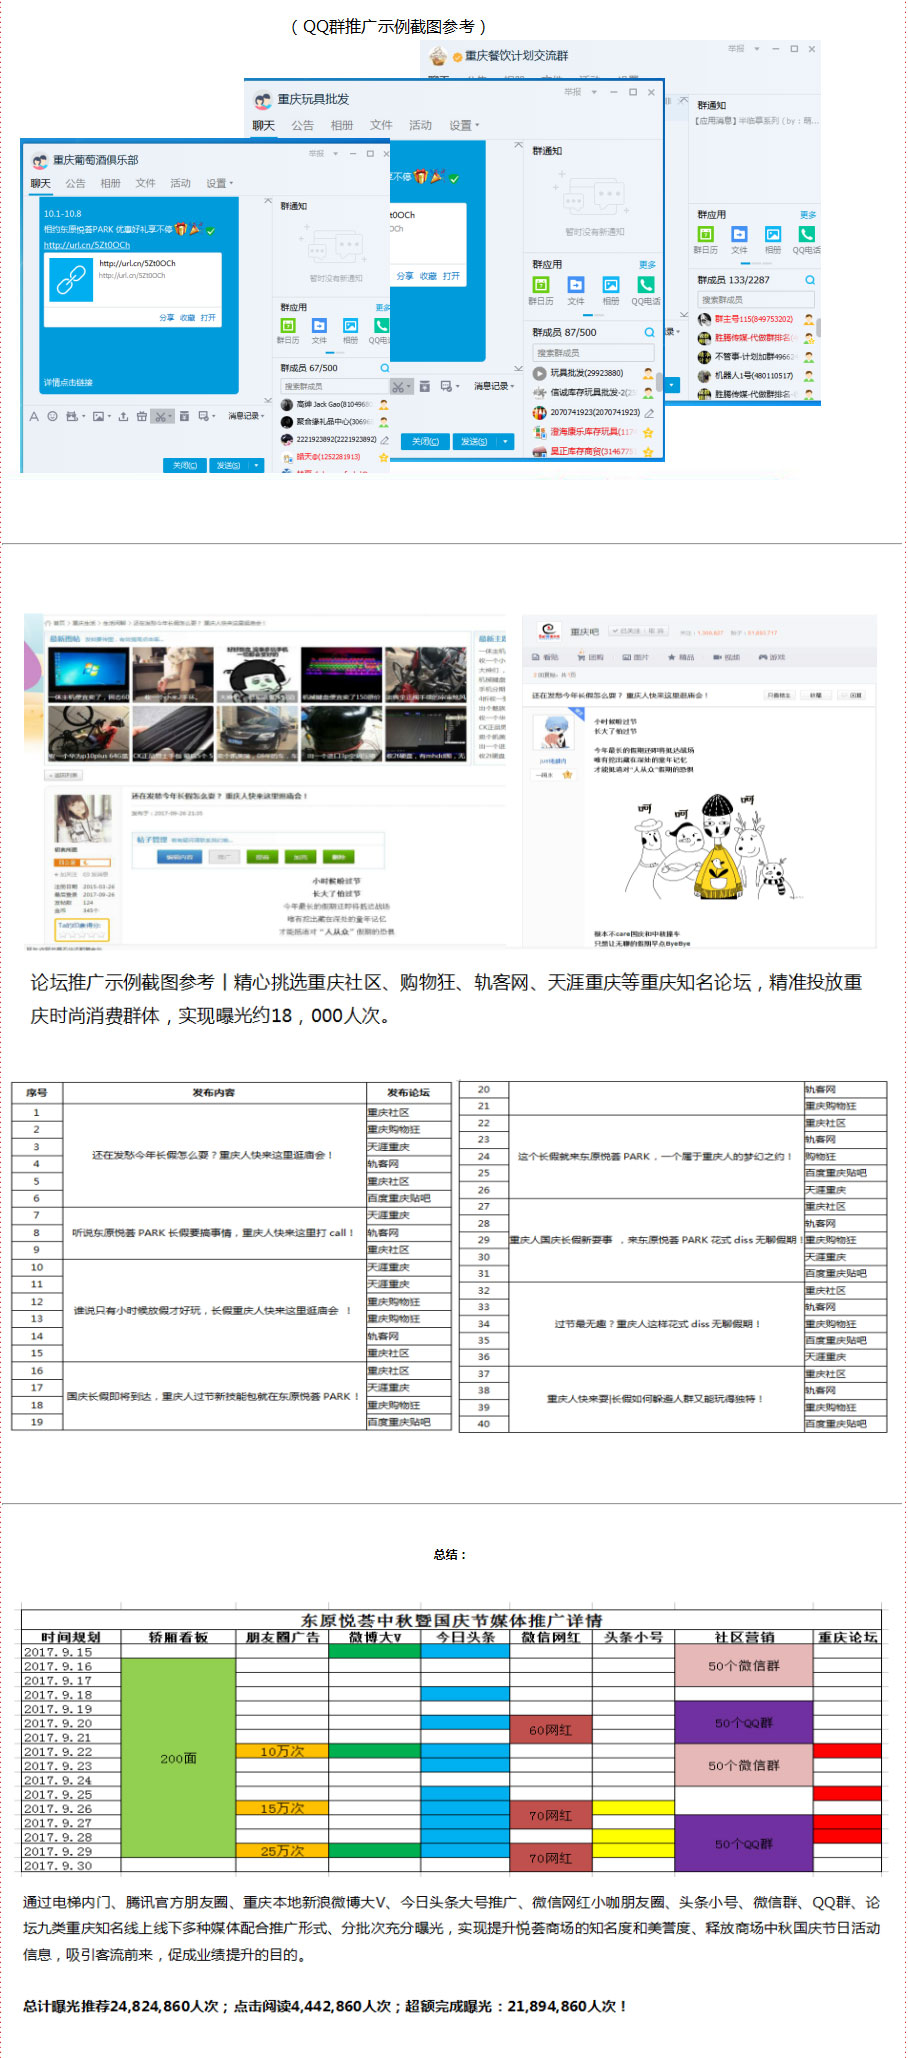Click the chain-link thumbnail on link card
Viewport: 908px width, 2058px height.
click(70, 281)
